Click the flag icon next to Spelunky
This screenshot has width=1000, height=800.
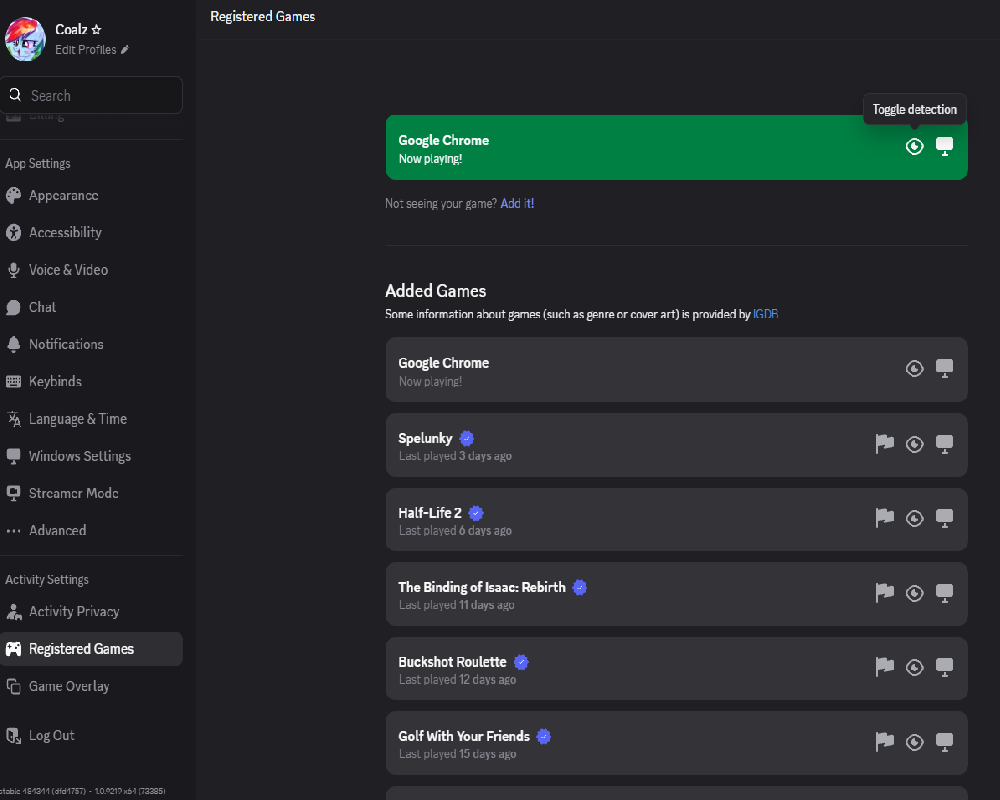[x=884, y=443]
